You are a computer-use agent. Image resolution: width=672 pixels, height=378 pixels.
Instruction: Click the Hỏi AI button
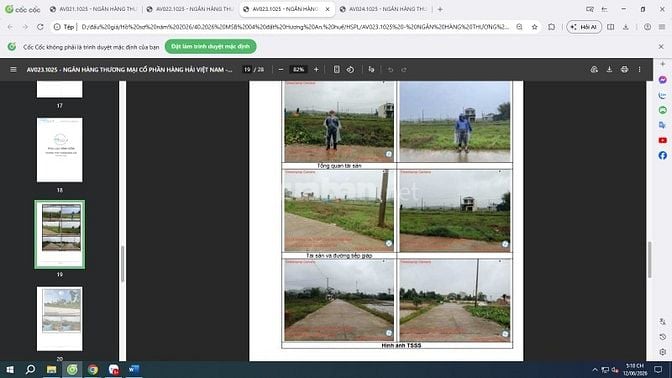click(584, 27)
